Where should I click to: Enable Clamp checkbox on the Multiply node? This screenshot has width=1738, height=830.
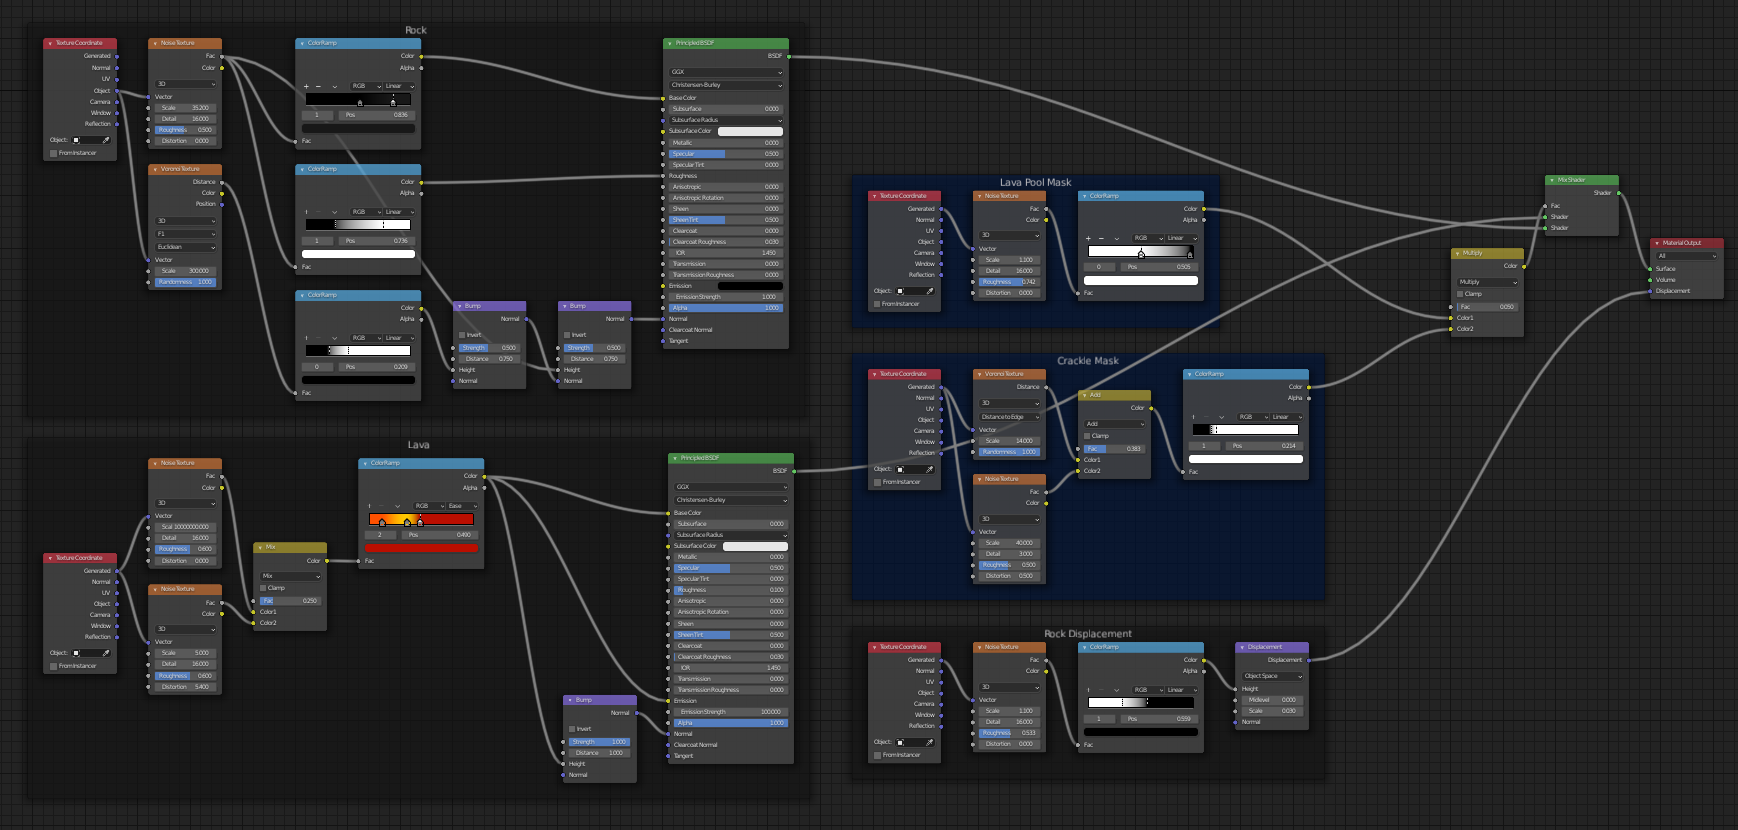click(1461, 294)
